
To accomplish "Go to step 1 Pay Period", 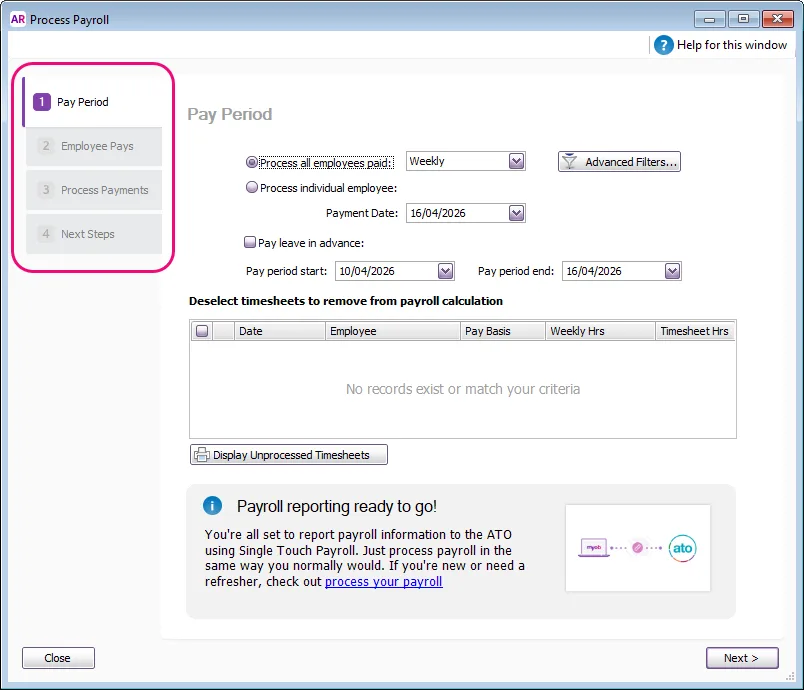I will 93,102.
